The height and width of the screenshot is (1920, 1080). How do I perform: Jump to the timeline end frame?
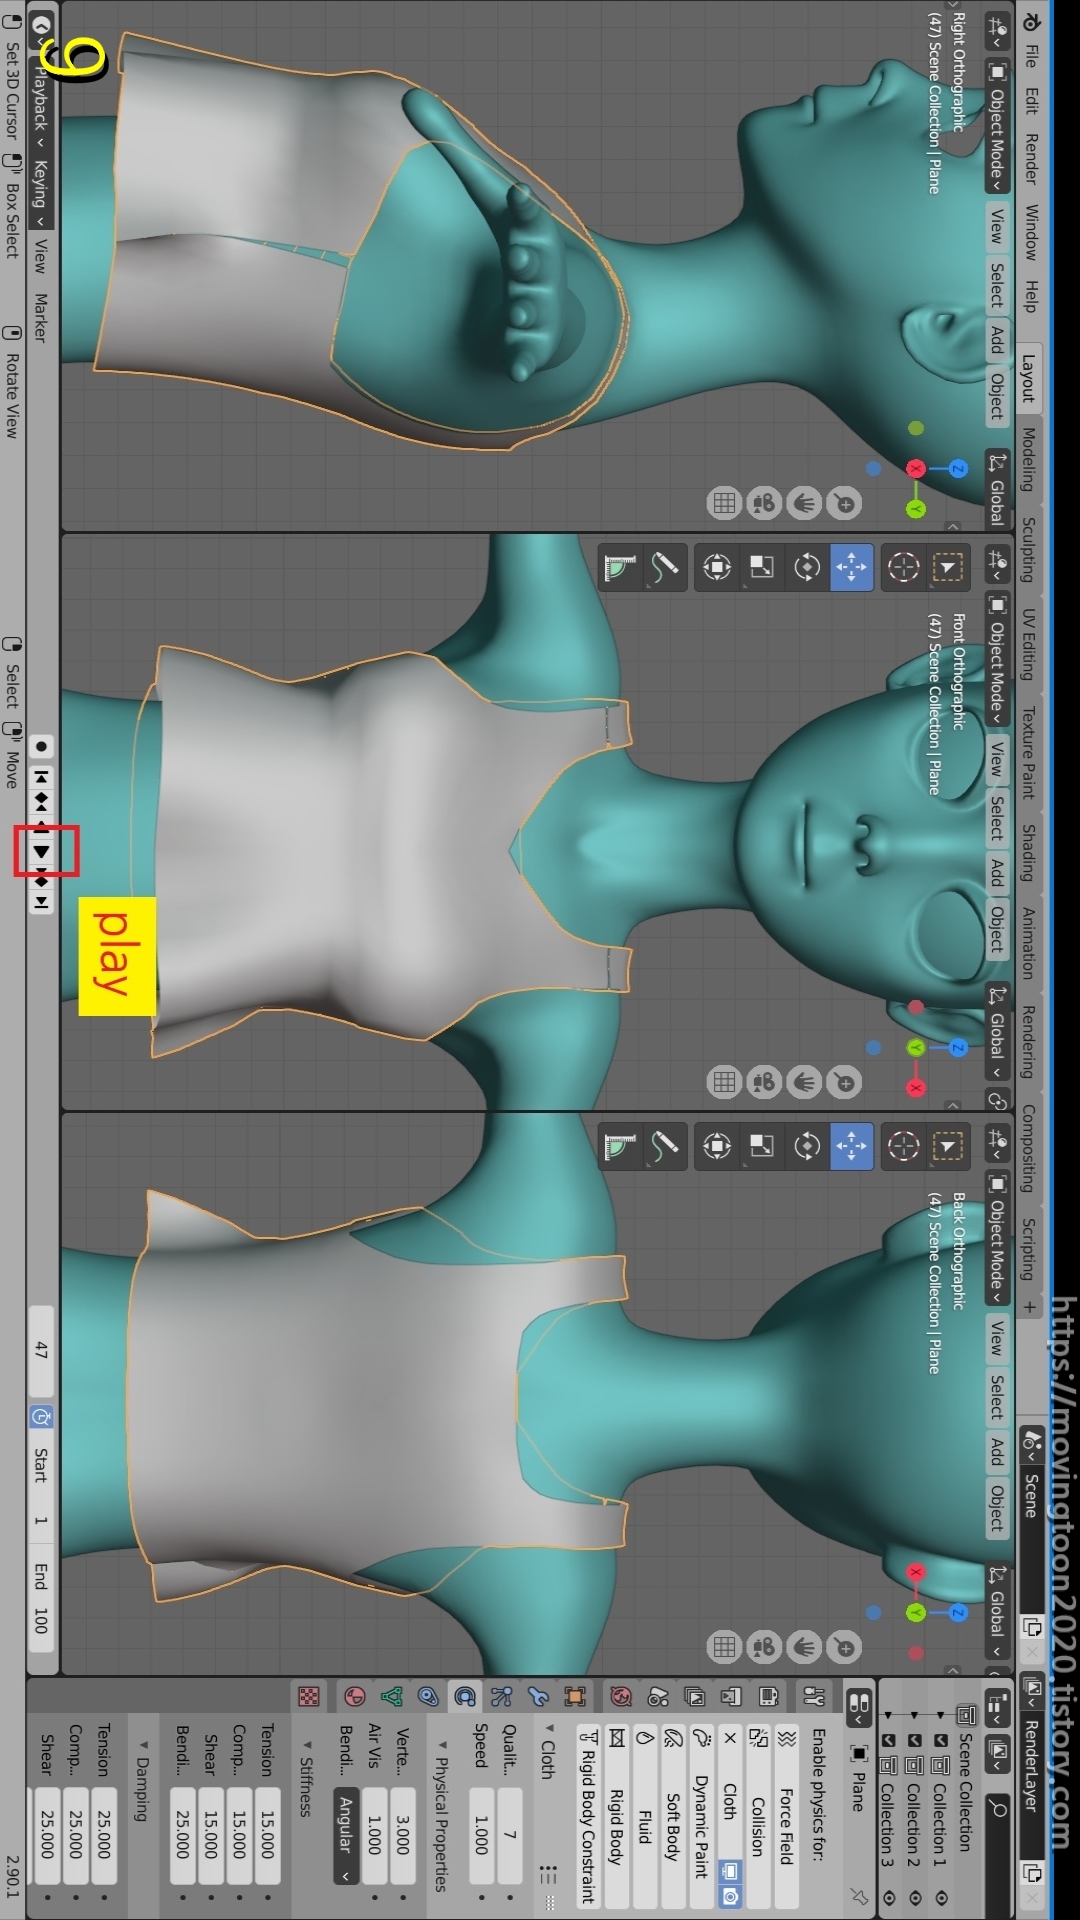pos(41,903)
